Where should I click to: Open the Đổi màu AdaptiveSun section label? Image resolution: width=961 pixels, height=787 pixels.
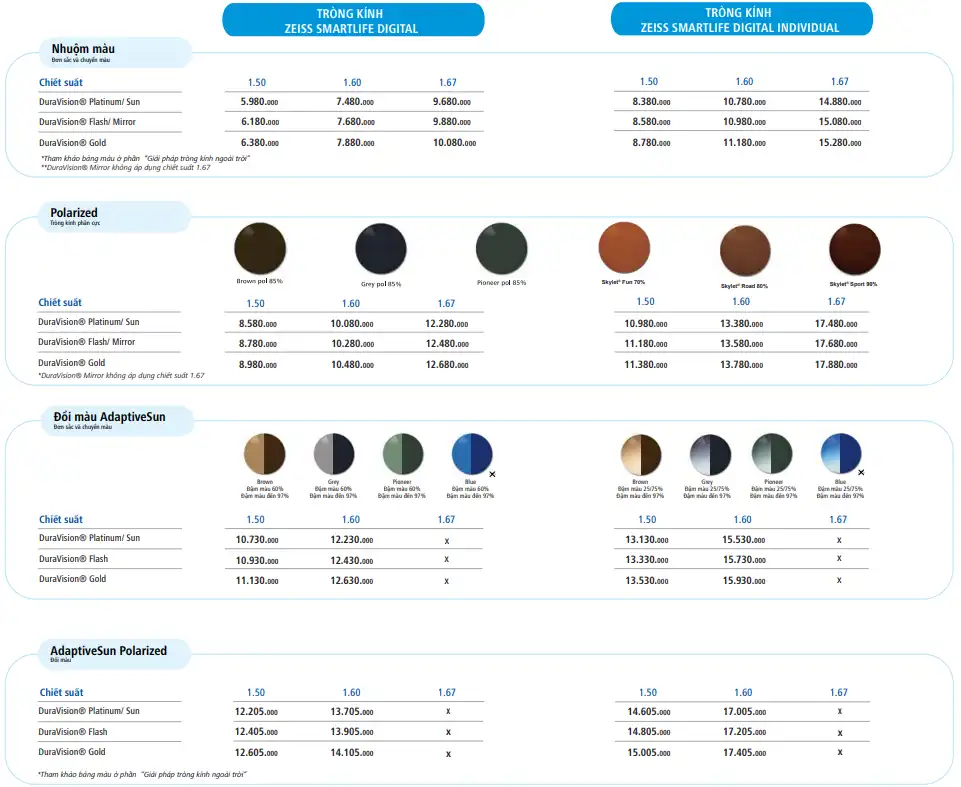pos(118,420)
